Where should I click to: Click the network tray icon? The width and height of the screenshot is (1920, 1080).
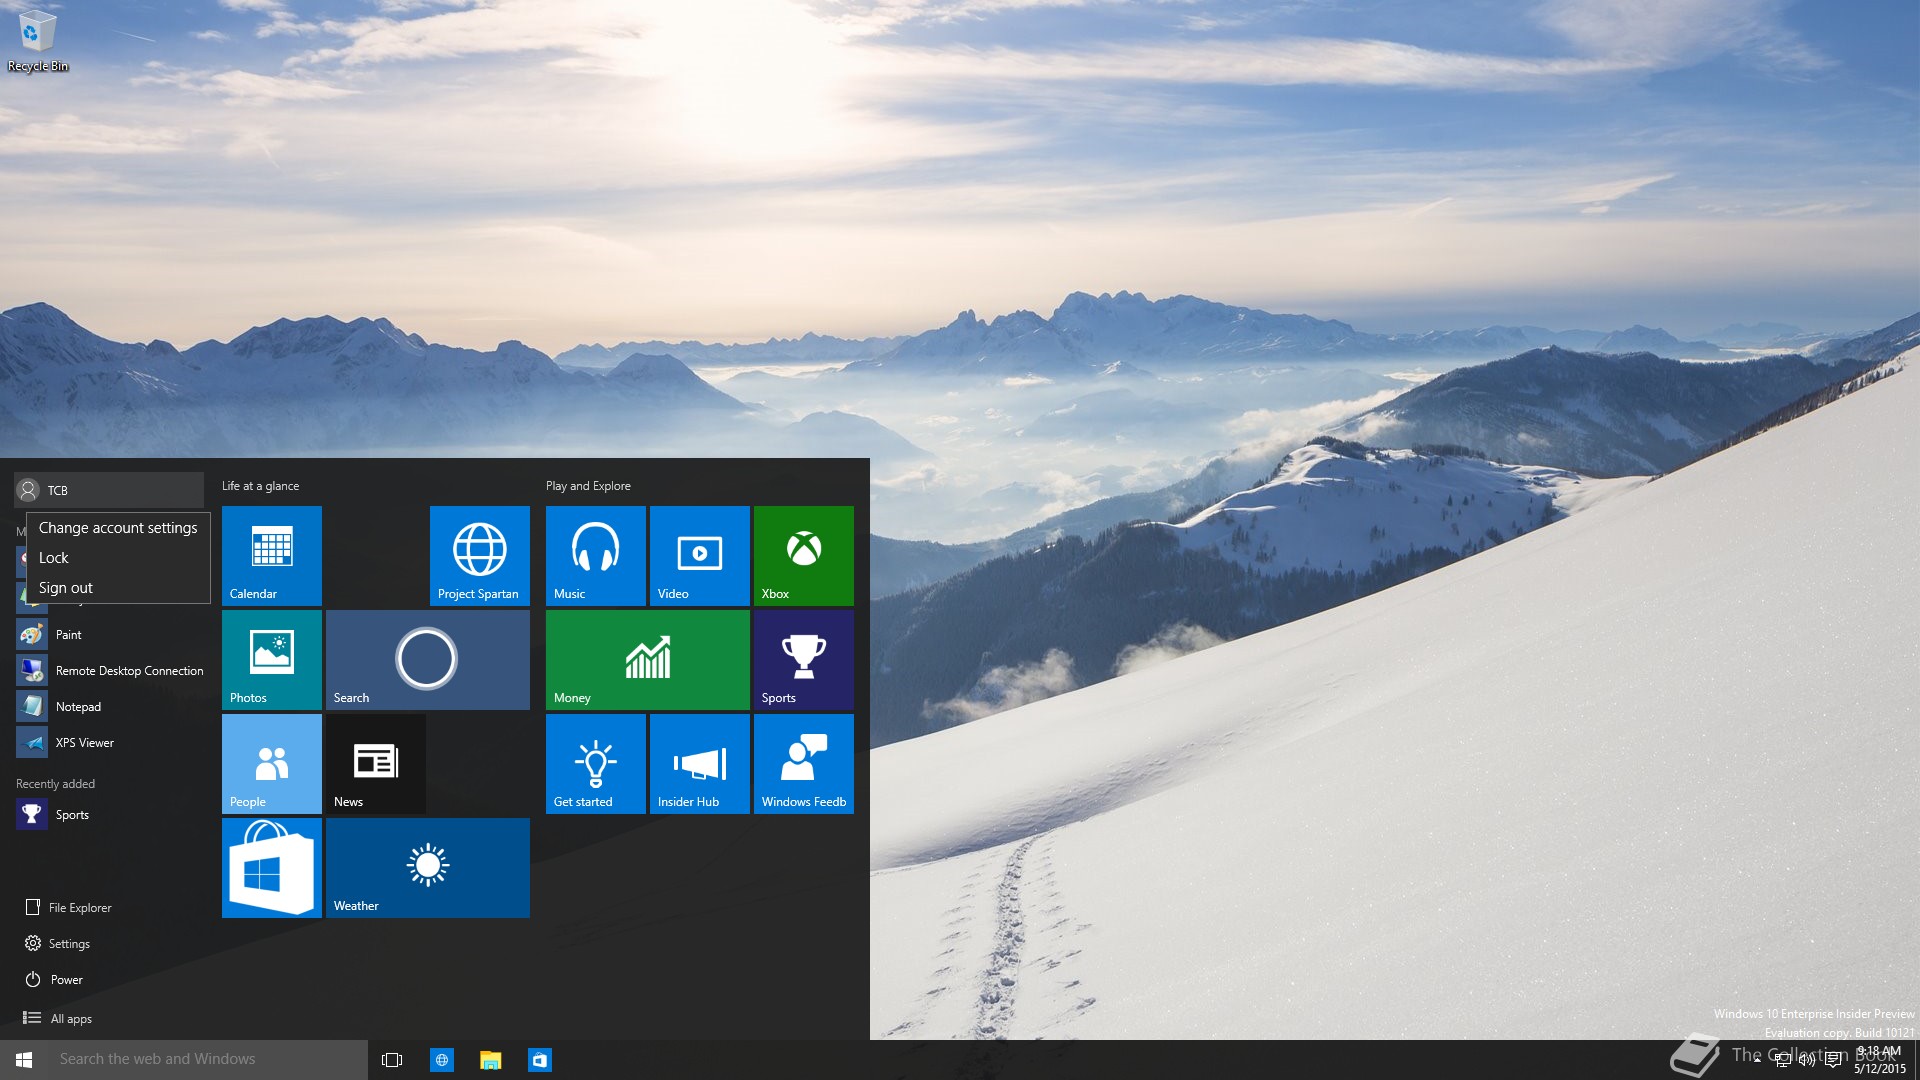pos(1782,1060)
